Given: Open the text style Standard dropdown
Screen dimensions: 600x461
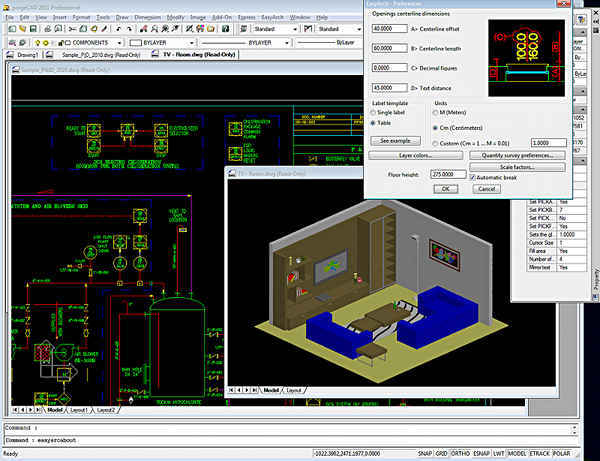Looking at the screenshot, I should coord(295,29).
